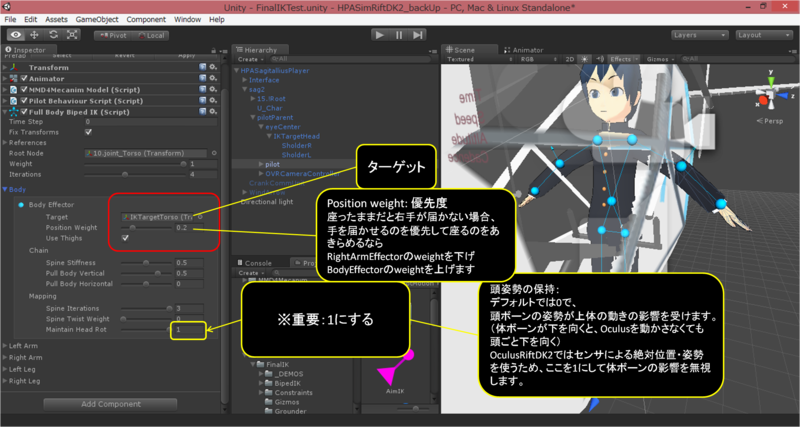Disable the Animator component checkbox
800x427 pixels.
tap(24, 79)
